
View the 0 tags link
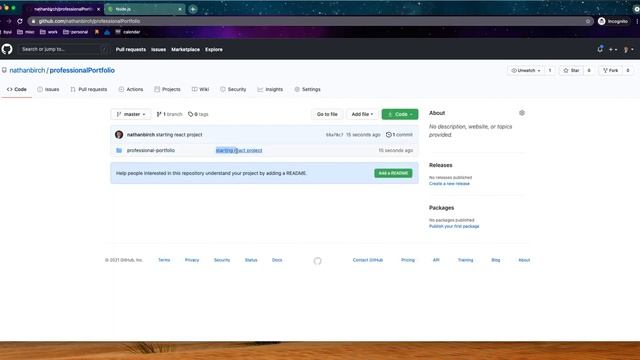(x=198, y=114)
